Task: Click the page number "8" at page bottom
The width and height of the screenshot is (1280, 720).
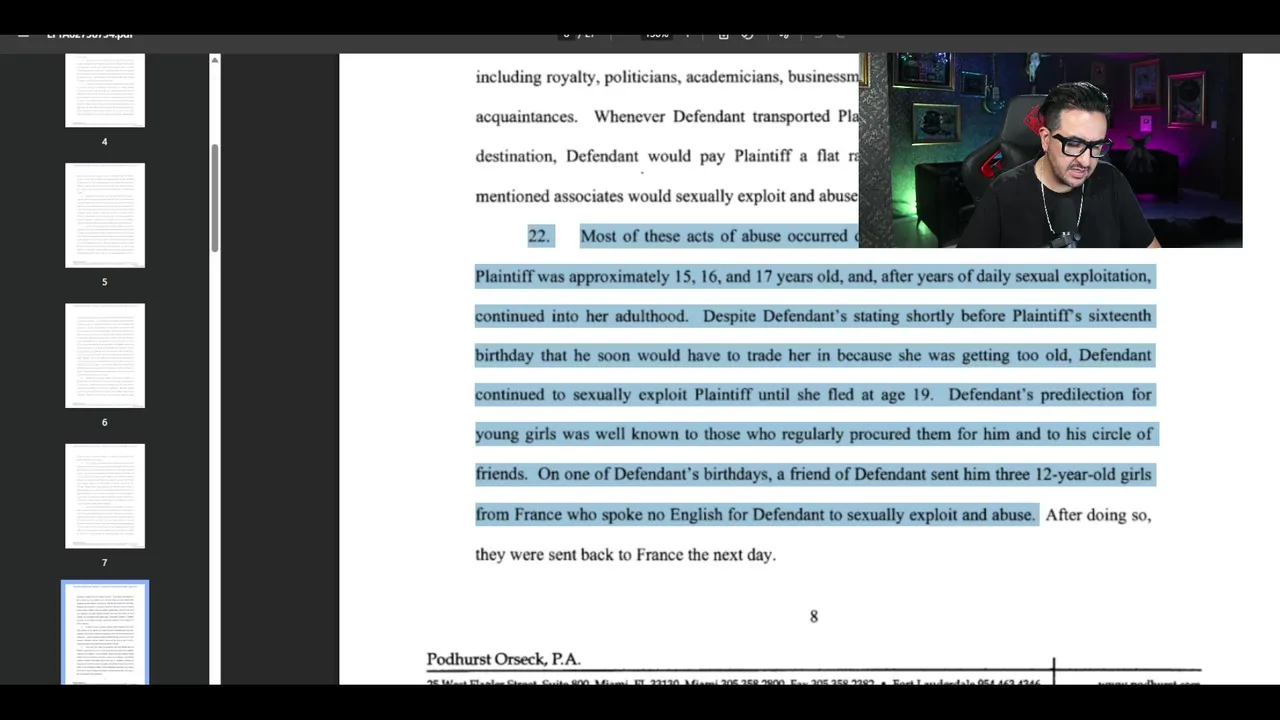Action: click(814, 617)
